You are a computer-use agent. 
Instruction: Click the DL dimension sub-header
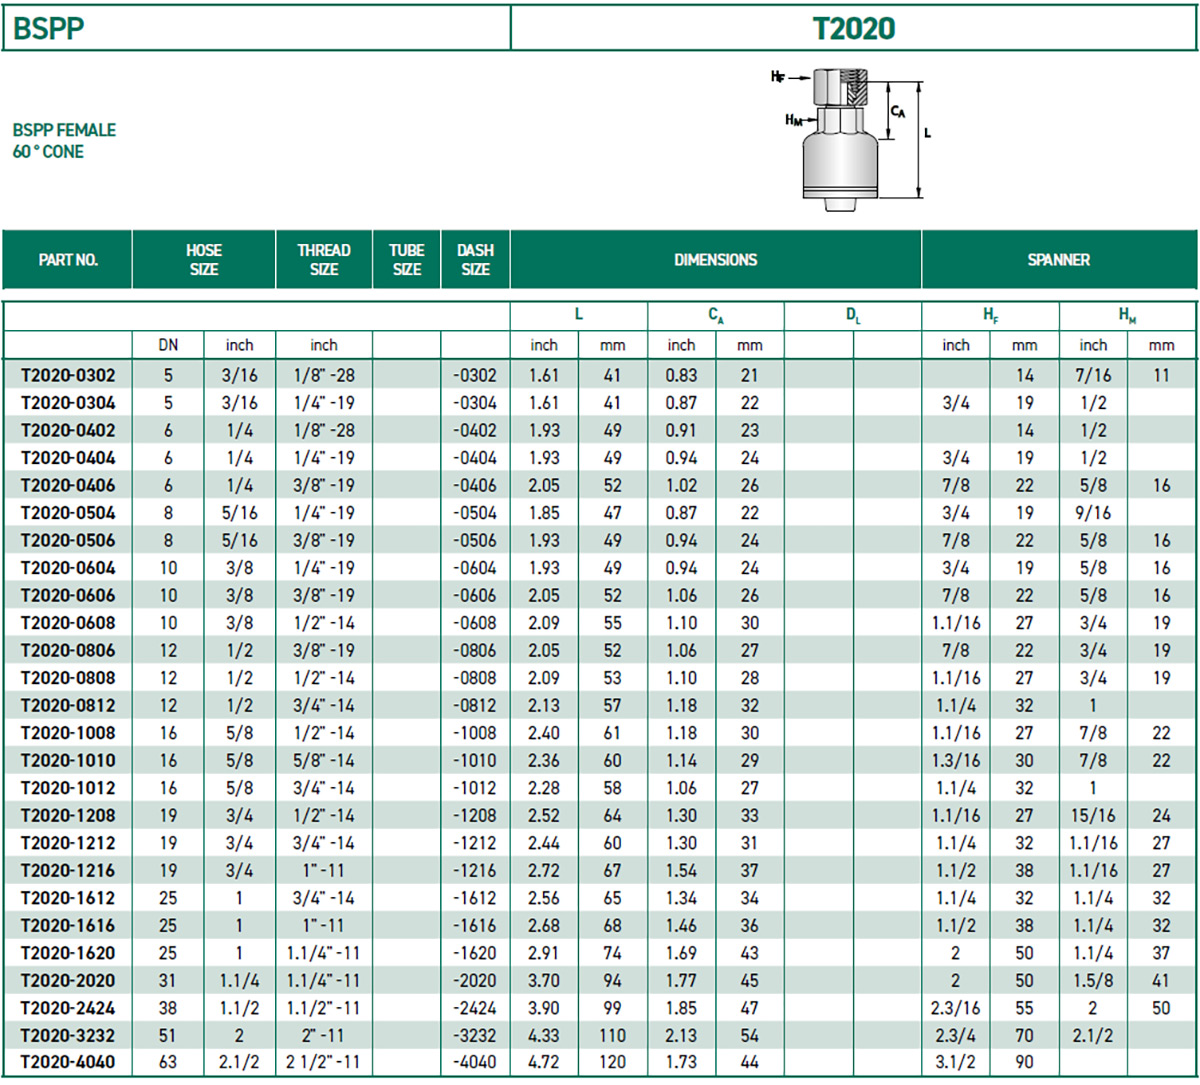(853, 315)
